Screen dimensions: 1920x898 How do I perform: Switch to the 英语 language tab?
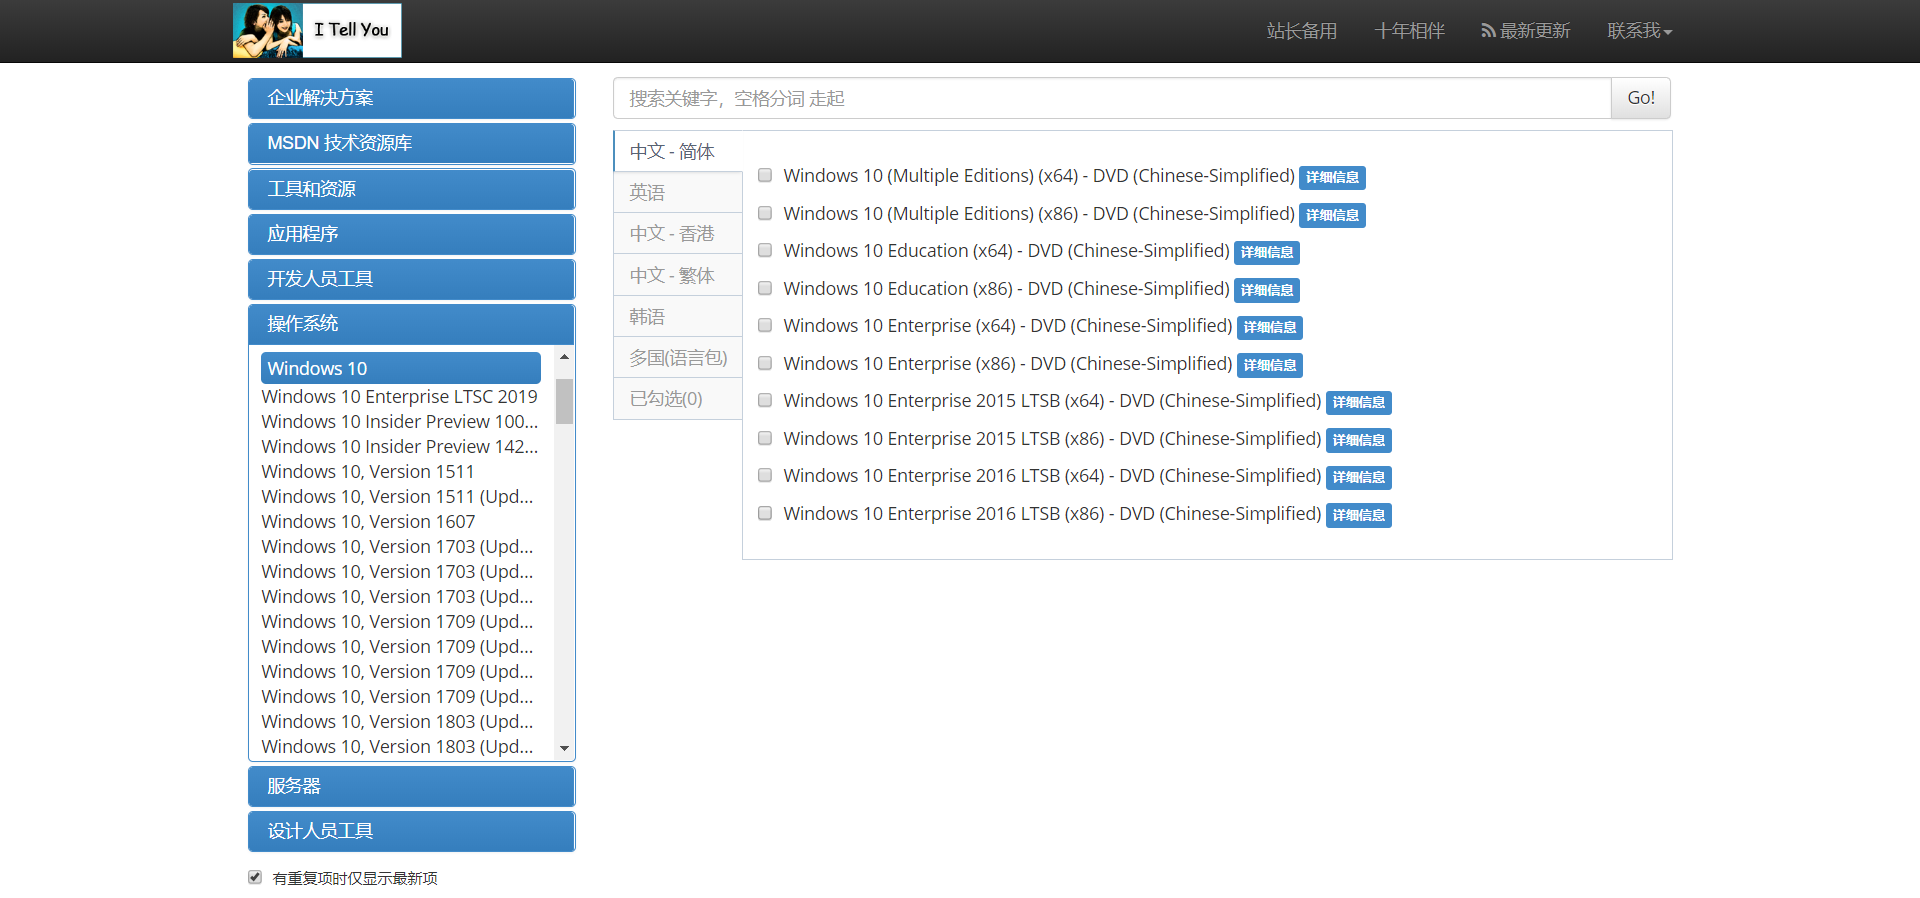click(677, 192)
